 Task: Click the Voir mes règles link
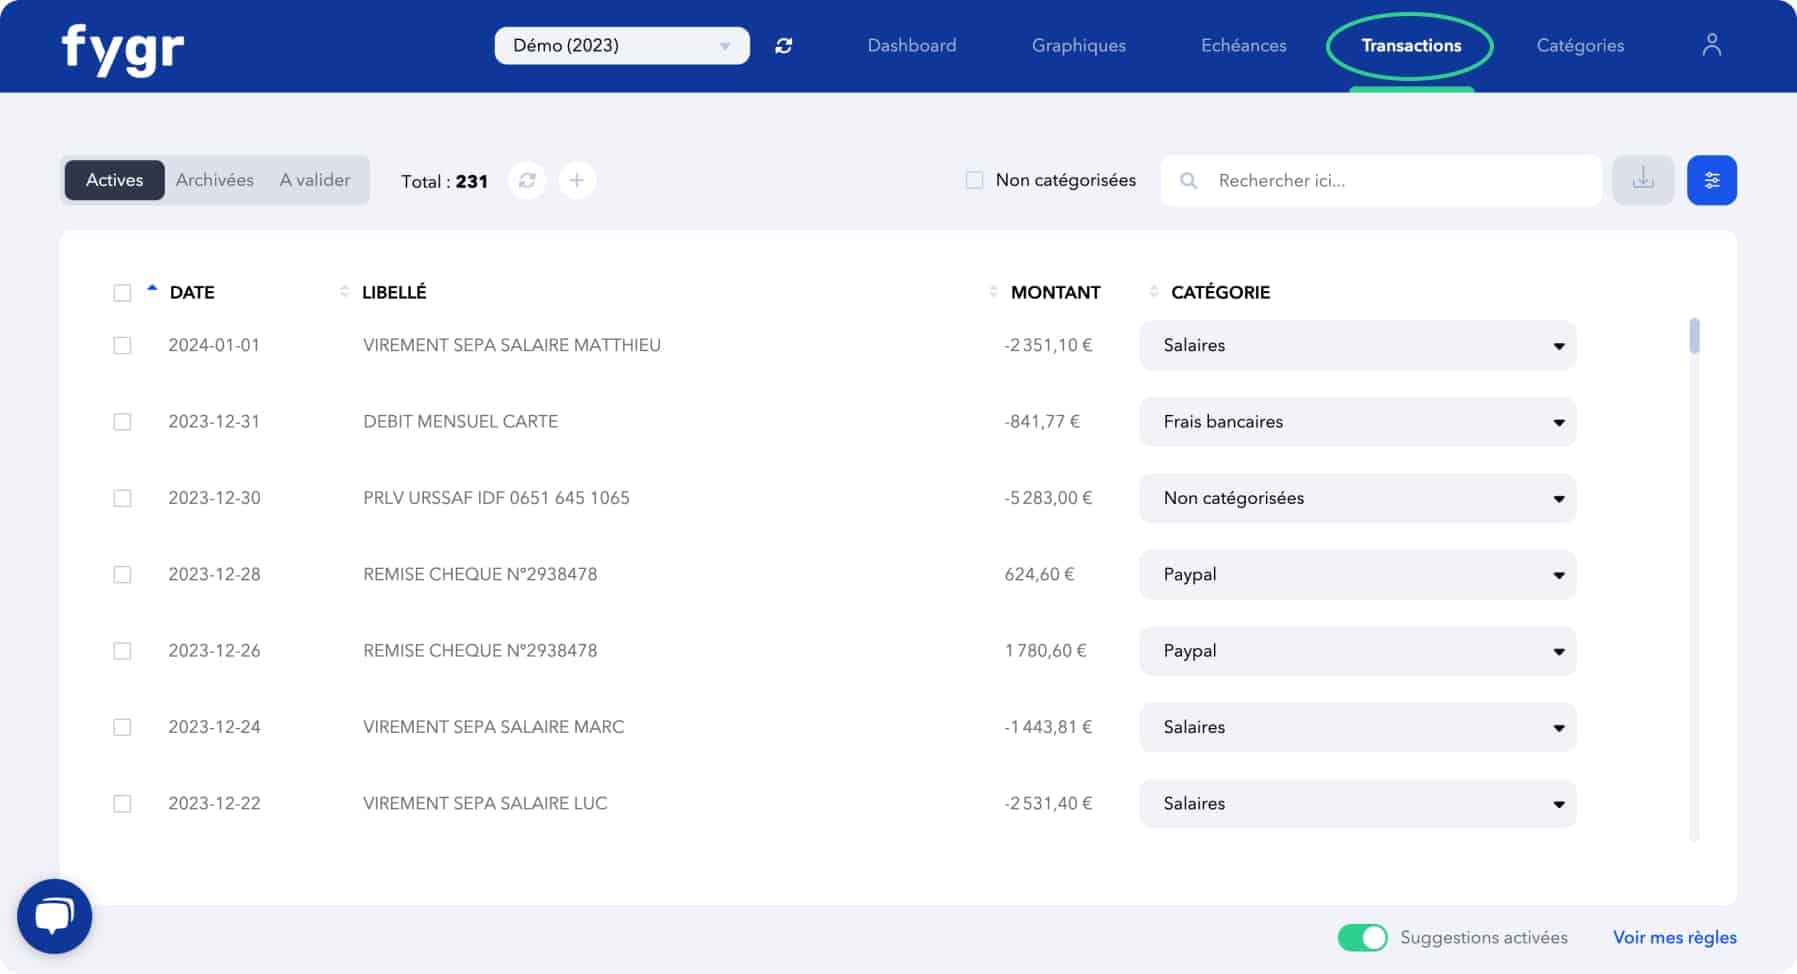(1674, 938)
